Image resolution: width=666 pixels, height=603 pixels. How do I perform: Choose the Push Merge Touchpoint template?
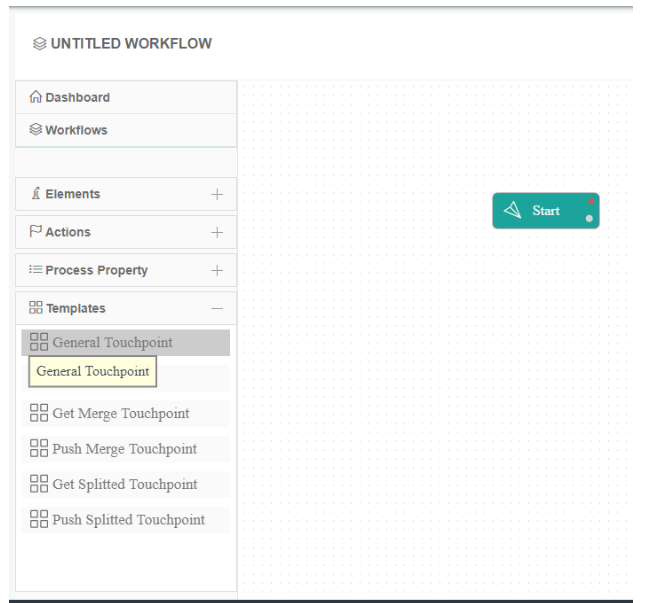point(124,449)
